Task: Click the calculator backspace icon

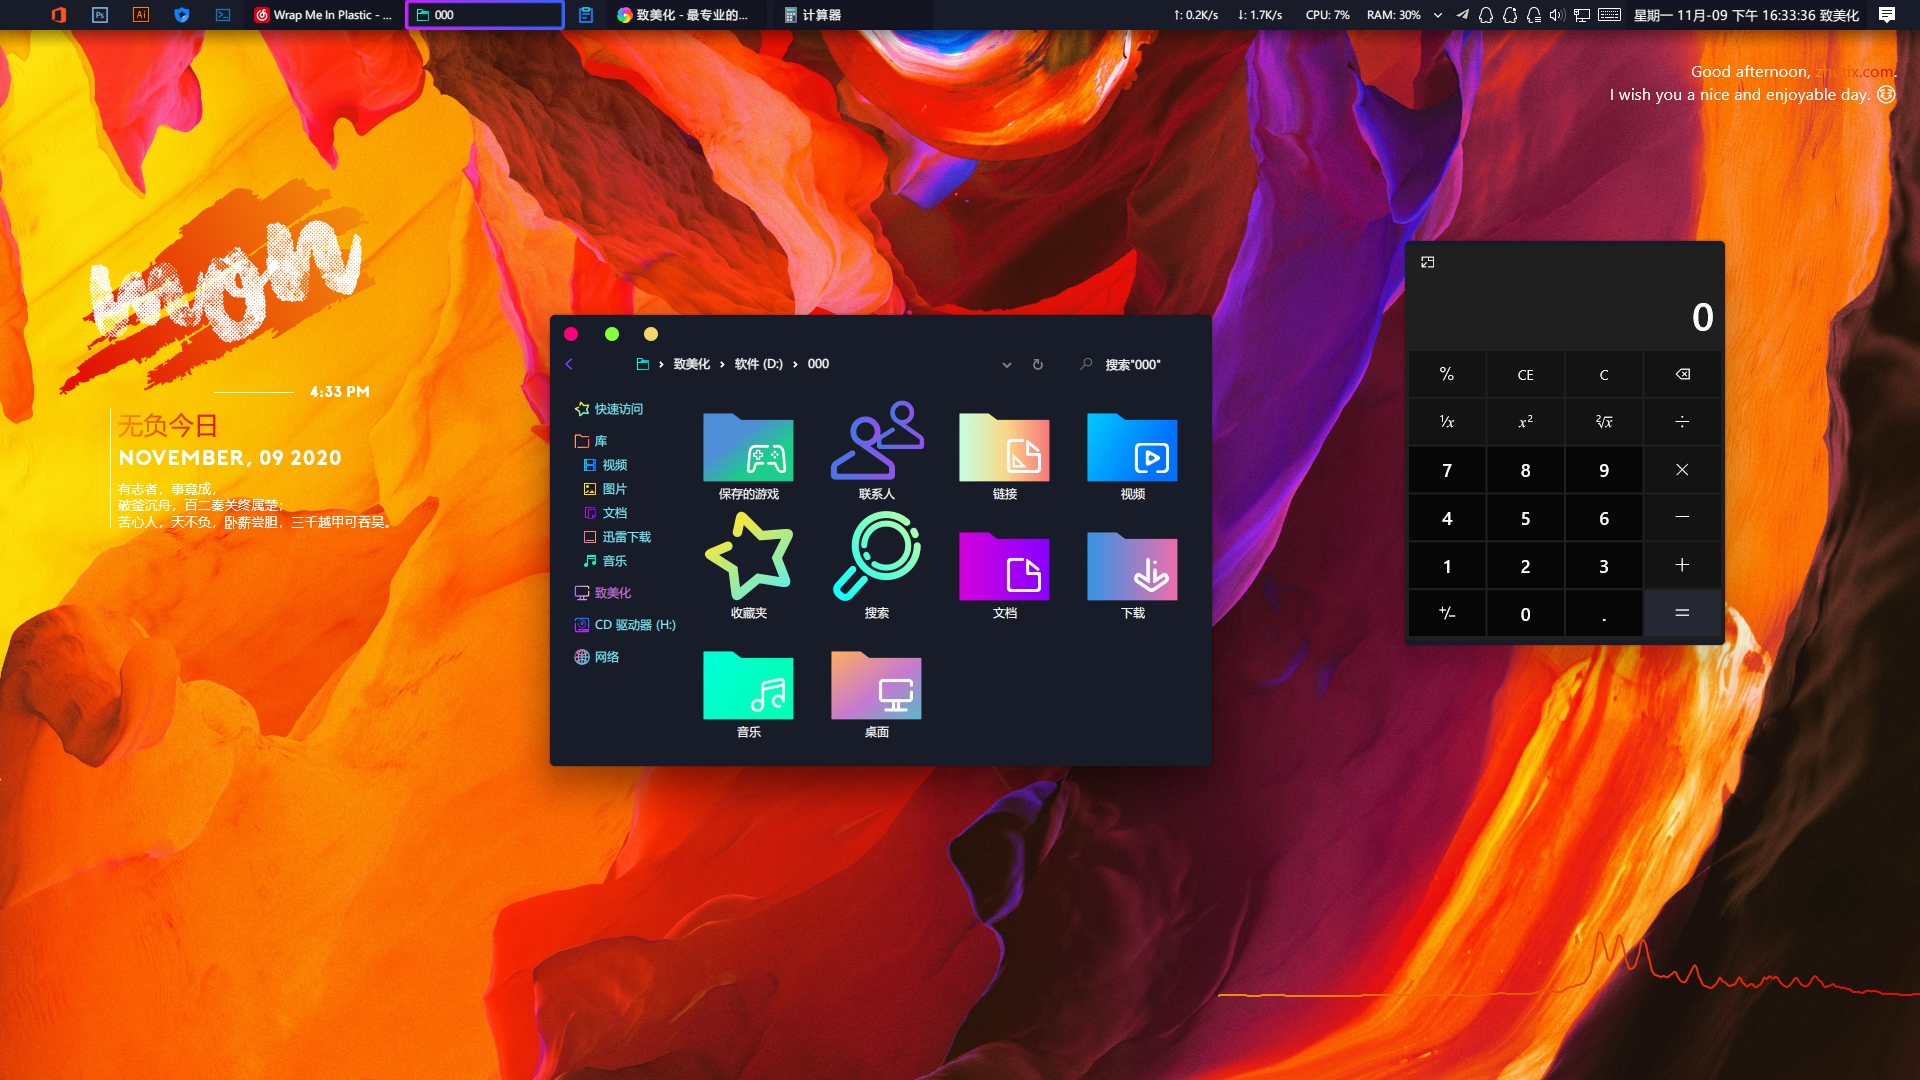Action: pos(1682,374)
